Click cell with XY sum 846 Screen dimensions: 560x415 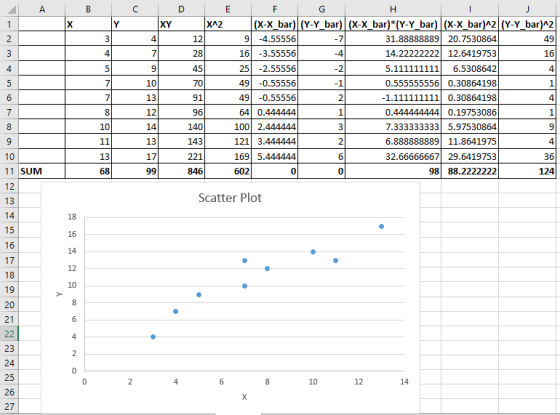point(181,171)
